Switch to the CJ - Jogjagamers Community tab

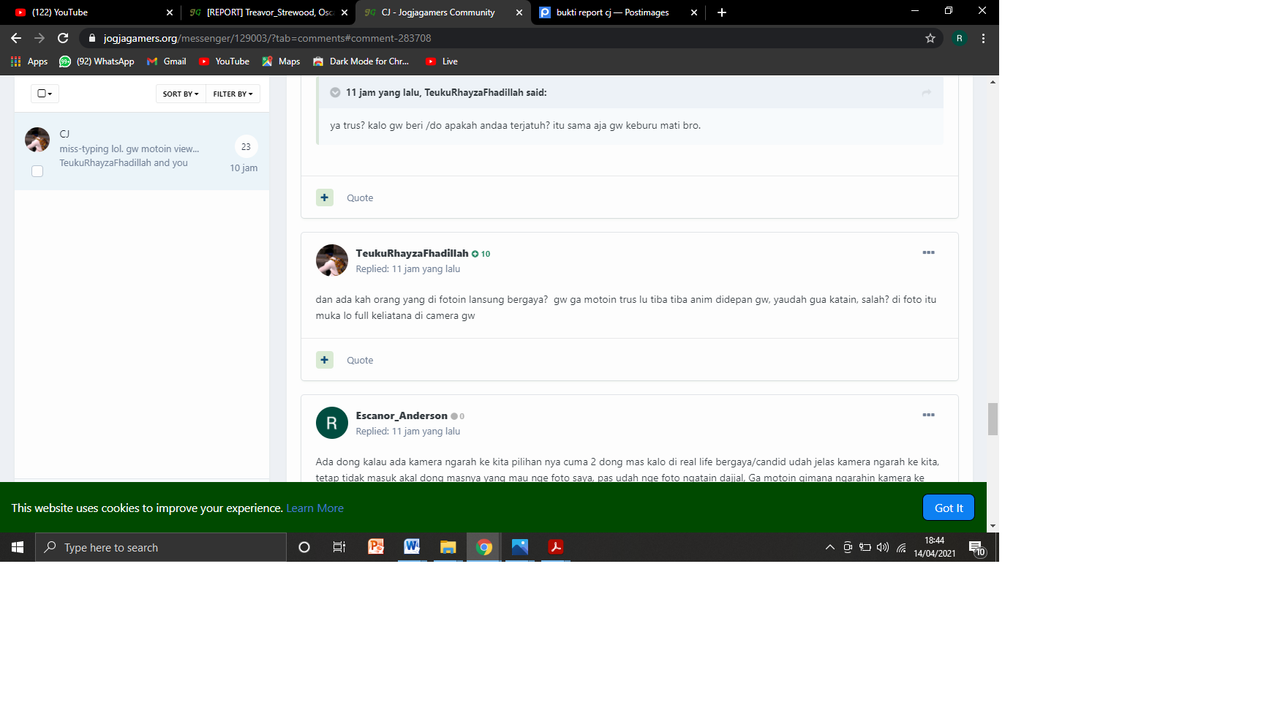coord(443,12)
